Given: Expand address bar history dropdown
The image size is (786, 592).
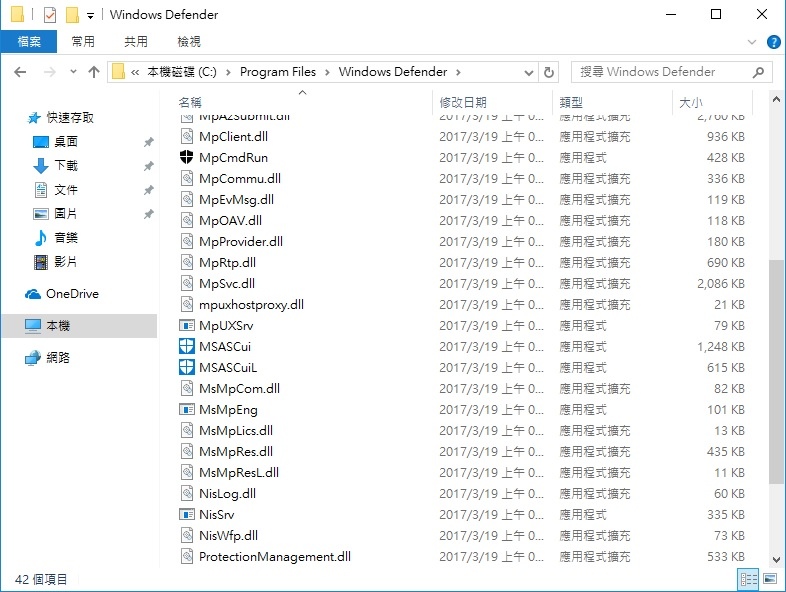Looking at the screenshot, I should pos(528,73).
